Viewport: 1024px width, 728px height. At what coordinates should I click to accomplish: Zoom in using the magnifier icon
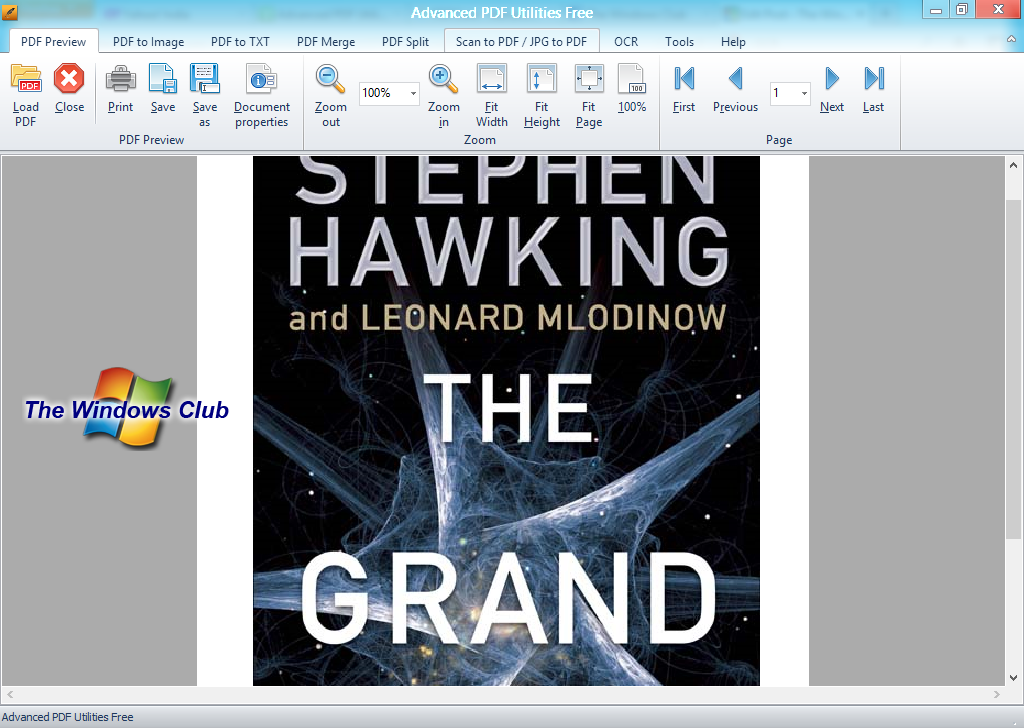coord(443,80)
